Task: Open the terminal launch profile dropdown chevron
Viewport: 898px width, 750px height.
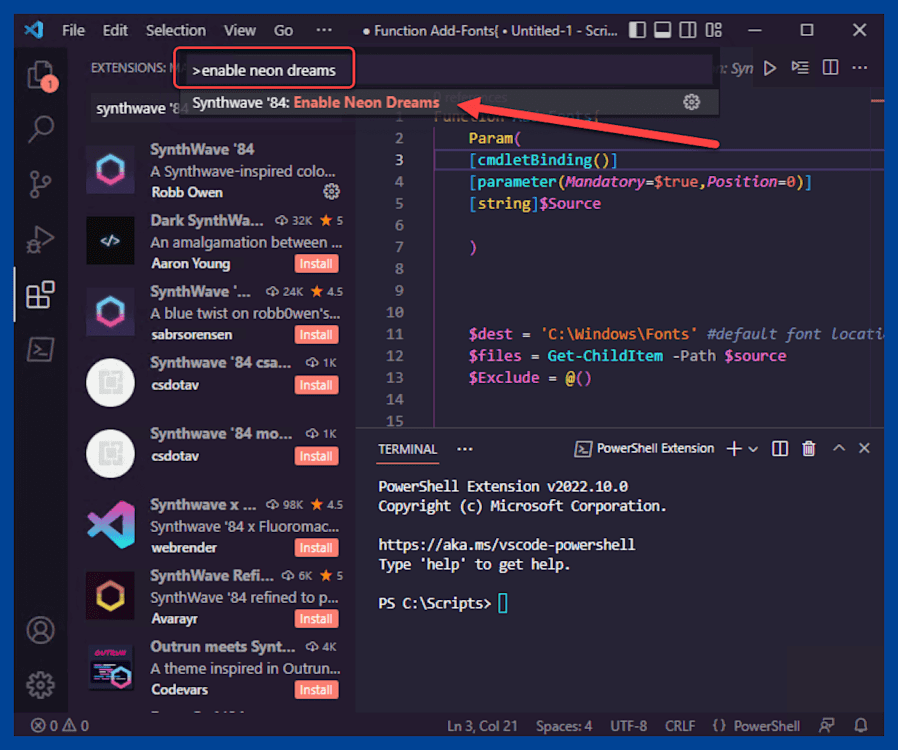Action: [753, 449]
